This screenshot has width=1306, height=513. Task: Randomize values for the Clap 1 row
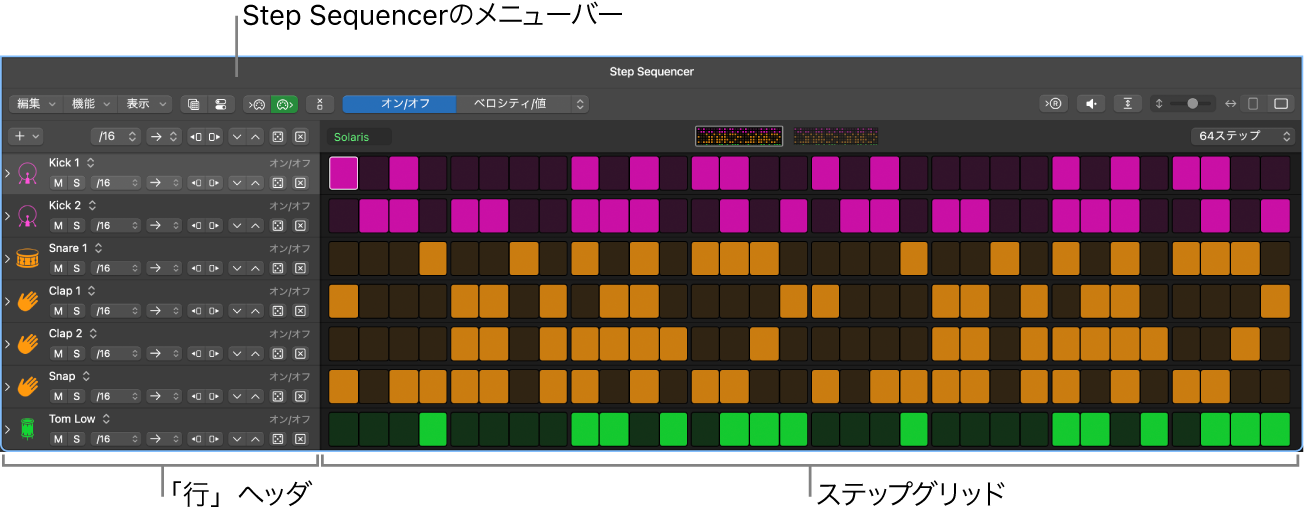278,311
